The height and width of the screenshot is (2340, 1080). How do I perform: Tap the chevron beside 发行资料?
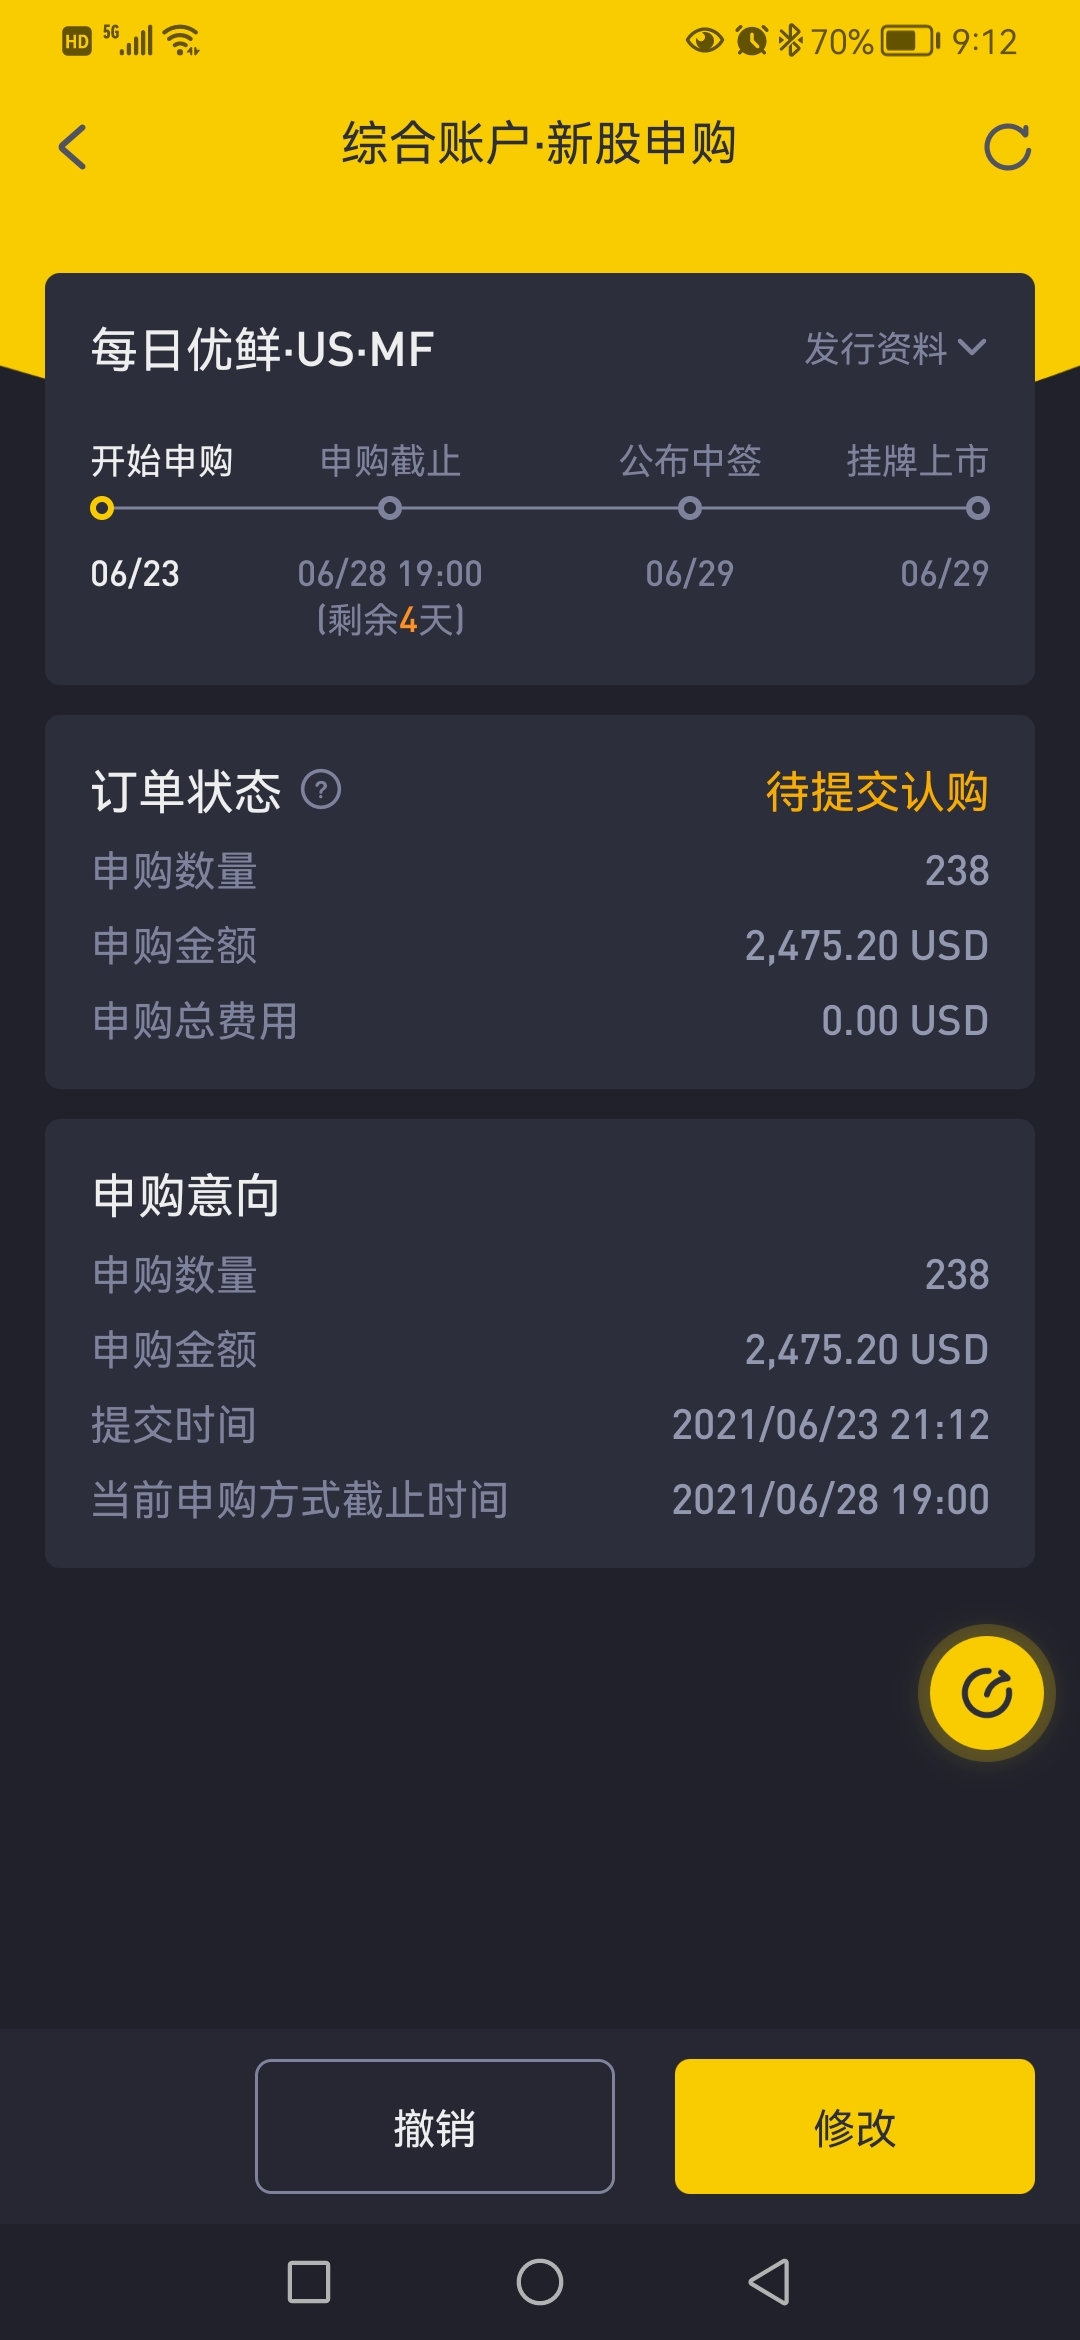(x=972, y=348)
